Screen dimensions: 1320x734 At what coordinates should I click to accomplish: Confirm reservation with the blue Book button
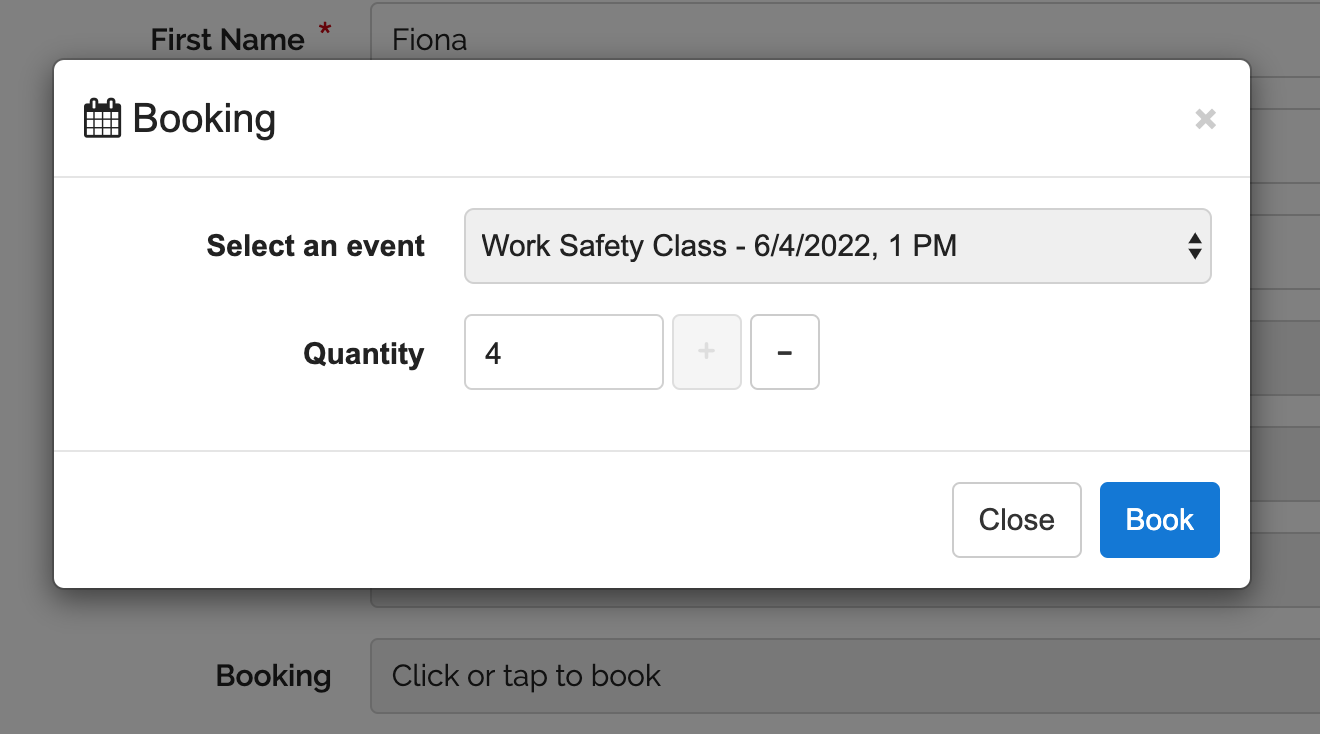[1160, 520]
